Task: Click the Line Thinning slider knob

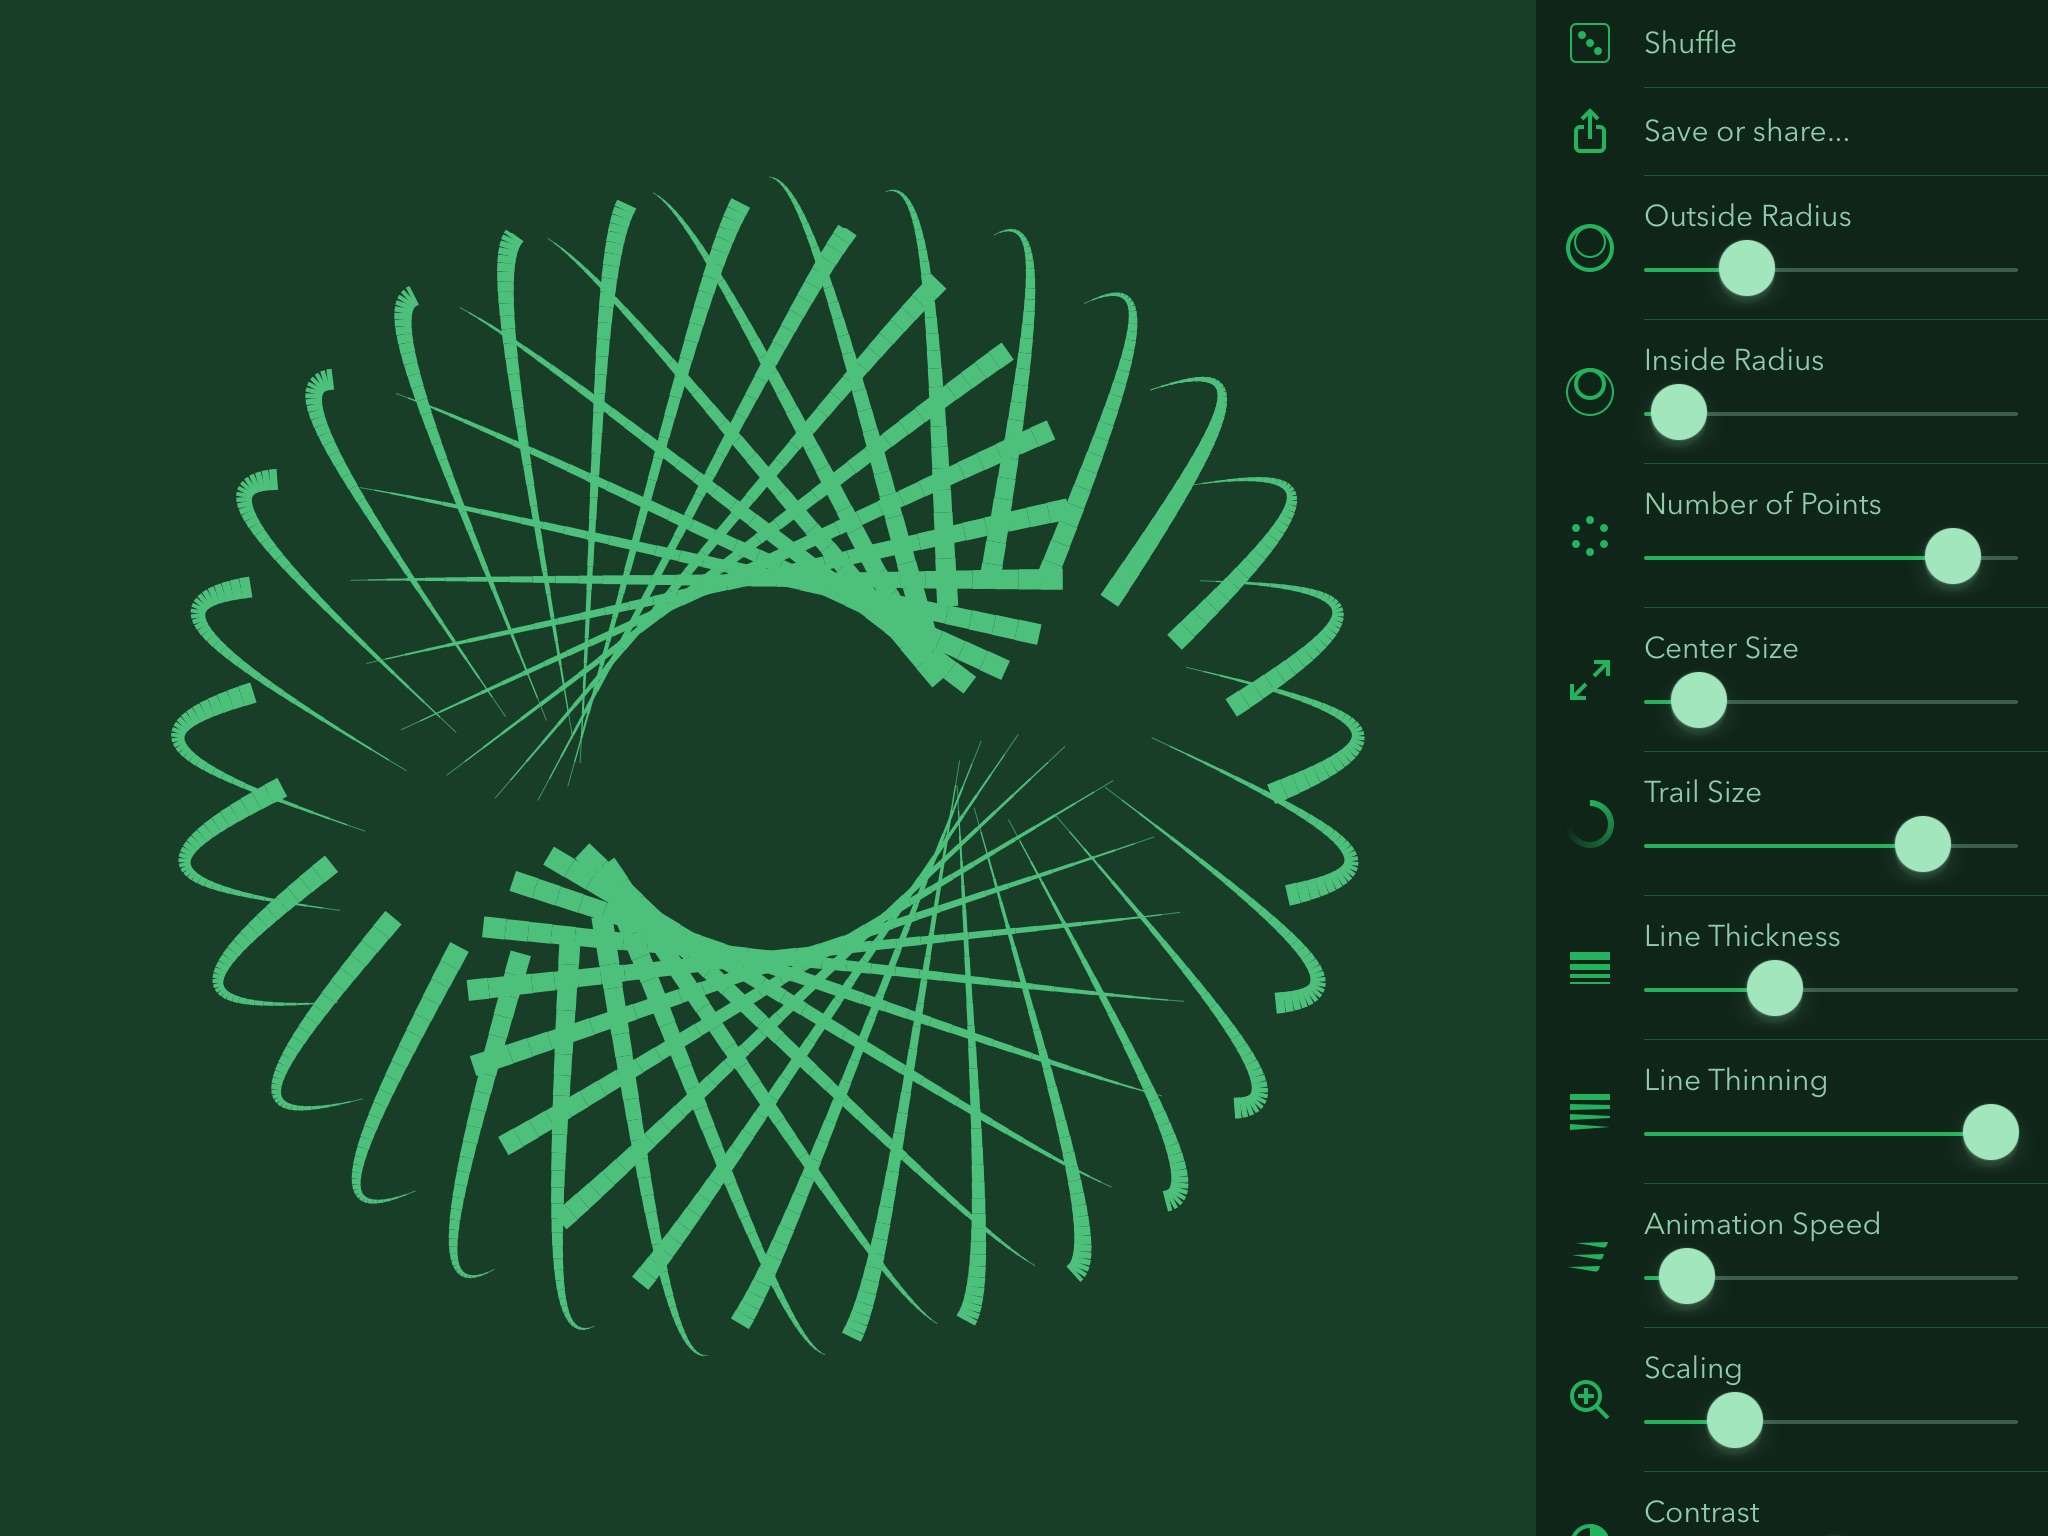Action: click(x=1990, y=1132)
